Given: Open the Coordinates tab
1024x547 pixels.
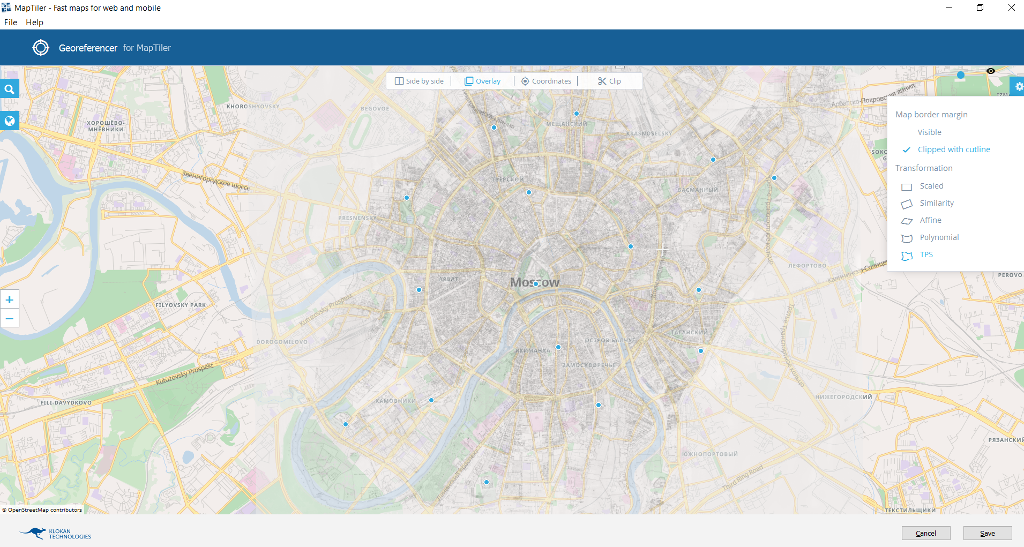Looking at the screenshot, I should pyautogui.click(x=546, y=81).
